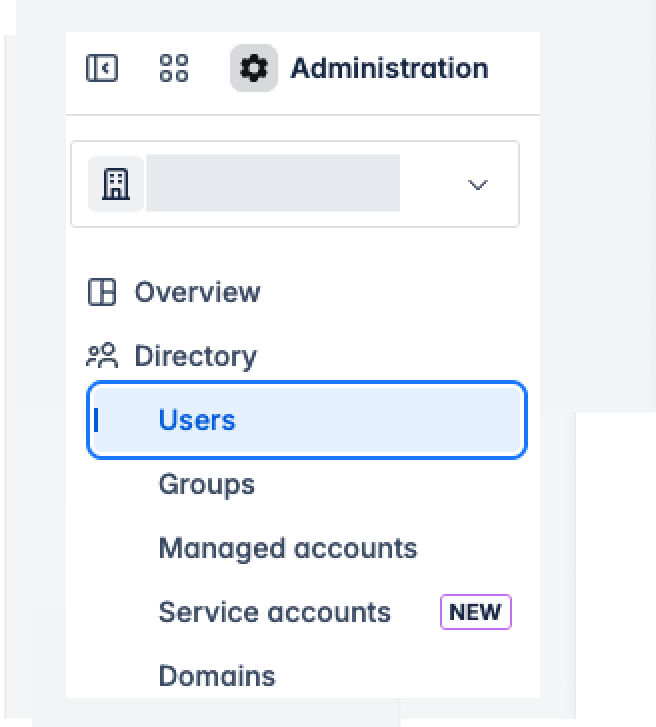Click the redacted organization name
This screenshot has height=727, width=656.
[x=273, y=184]
